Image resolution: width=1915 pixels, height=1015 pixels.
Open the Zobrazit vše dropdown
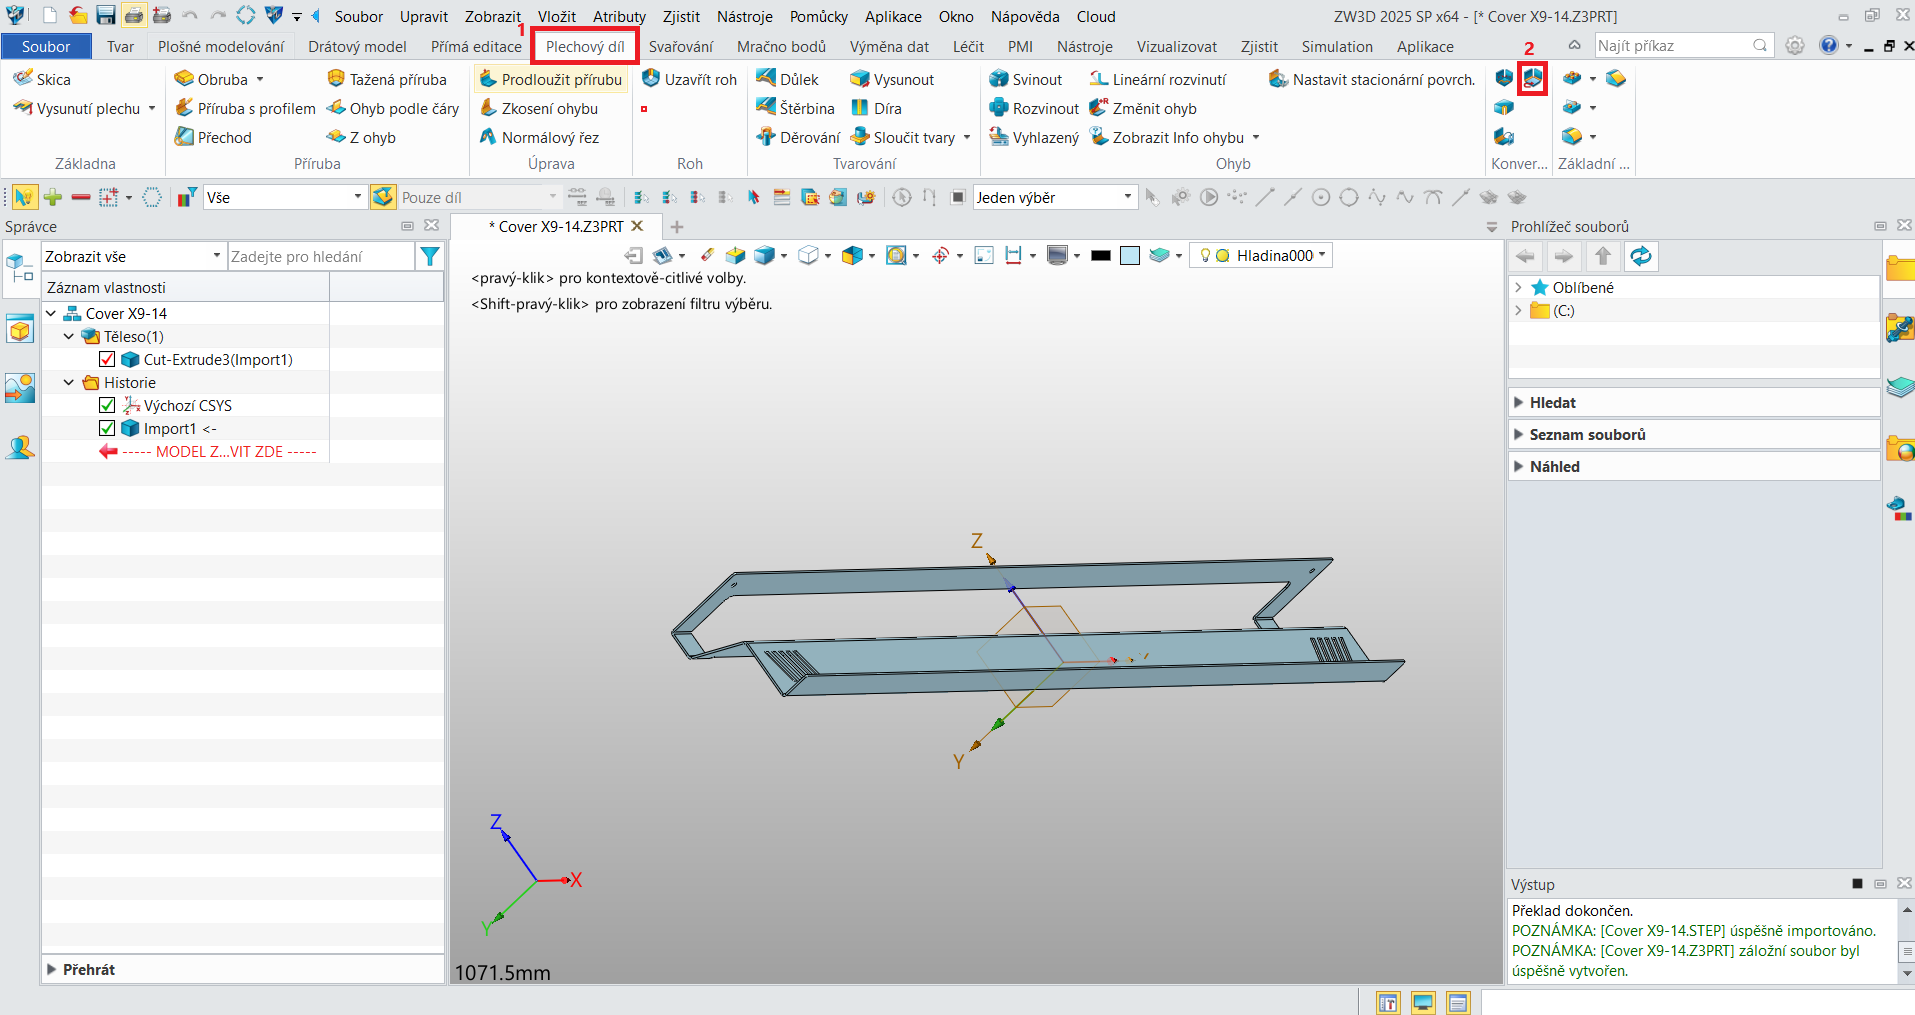tap(133, 257)
